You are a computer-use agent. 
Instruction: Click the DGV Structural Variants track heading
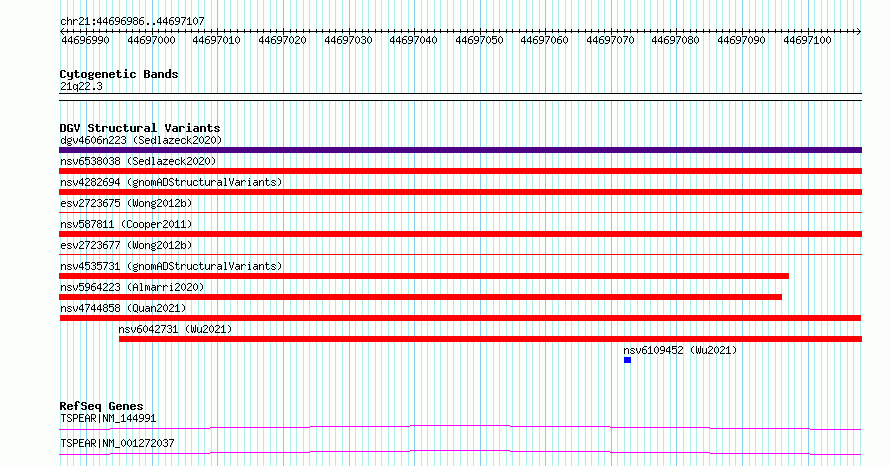pos(140,128)
